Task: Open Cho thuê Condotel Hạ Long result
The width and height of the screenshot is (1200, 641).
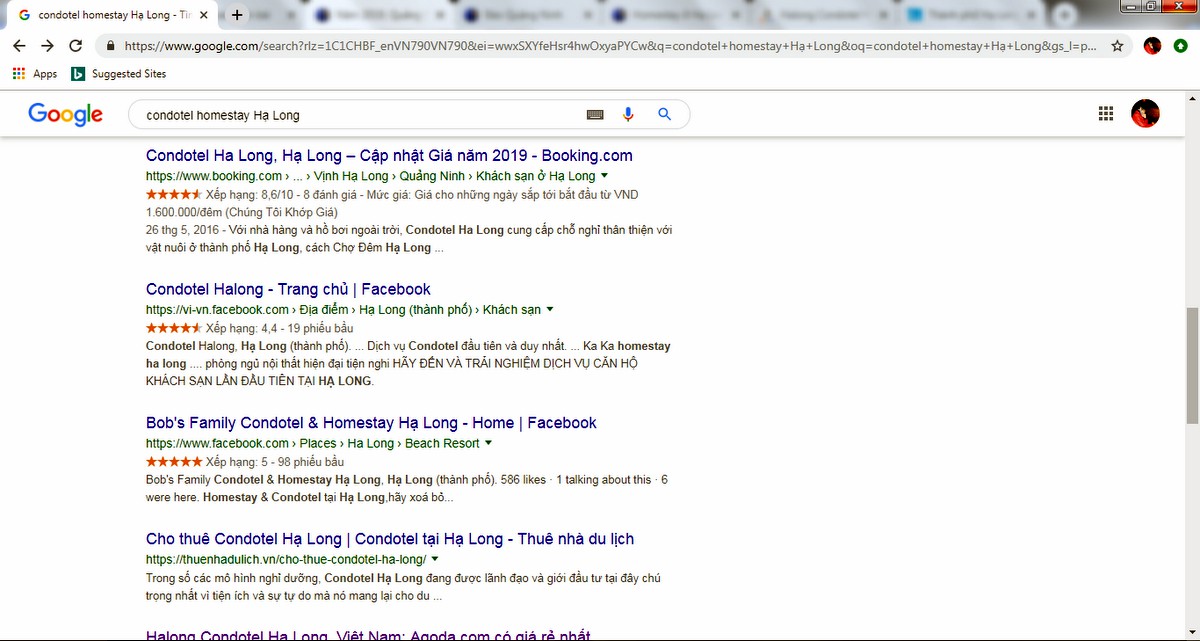Action: (390, 539)
